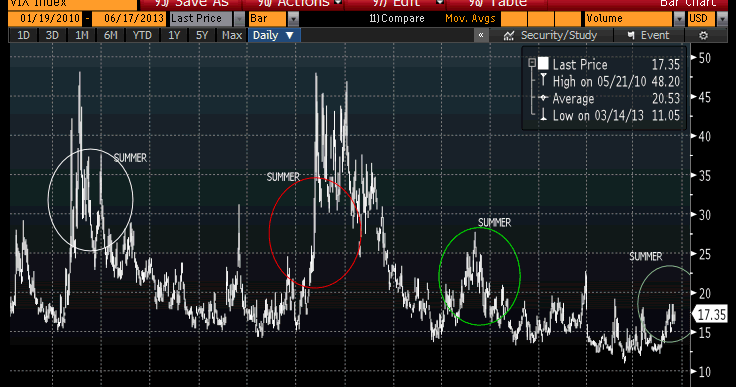Click the Security/Study button label
This screenshot has height=387, width=736.
(559, 35)
